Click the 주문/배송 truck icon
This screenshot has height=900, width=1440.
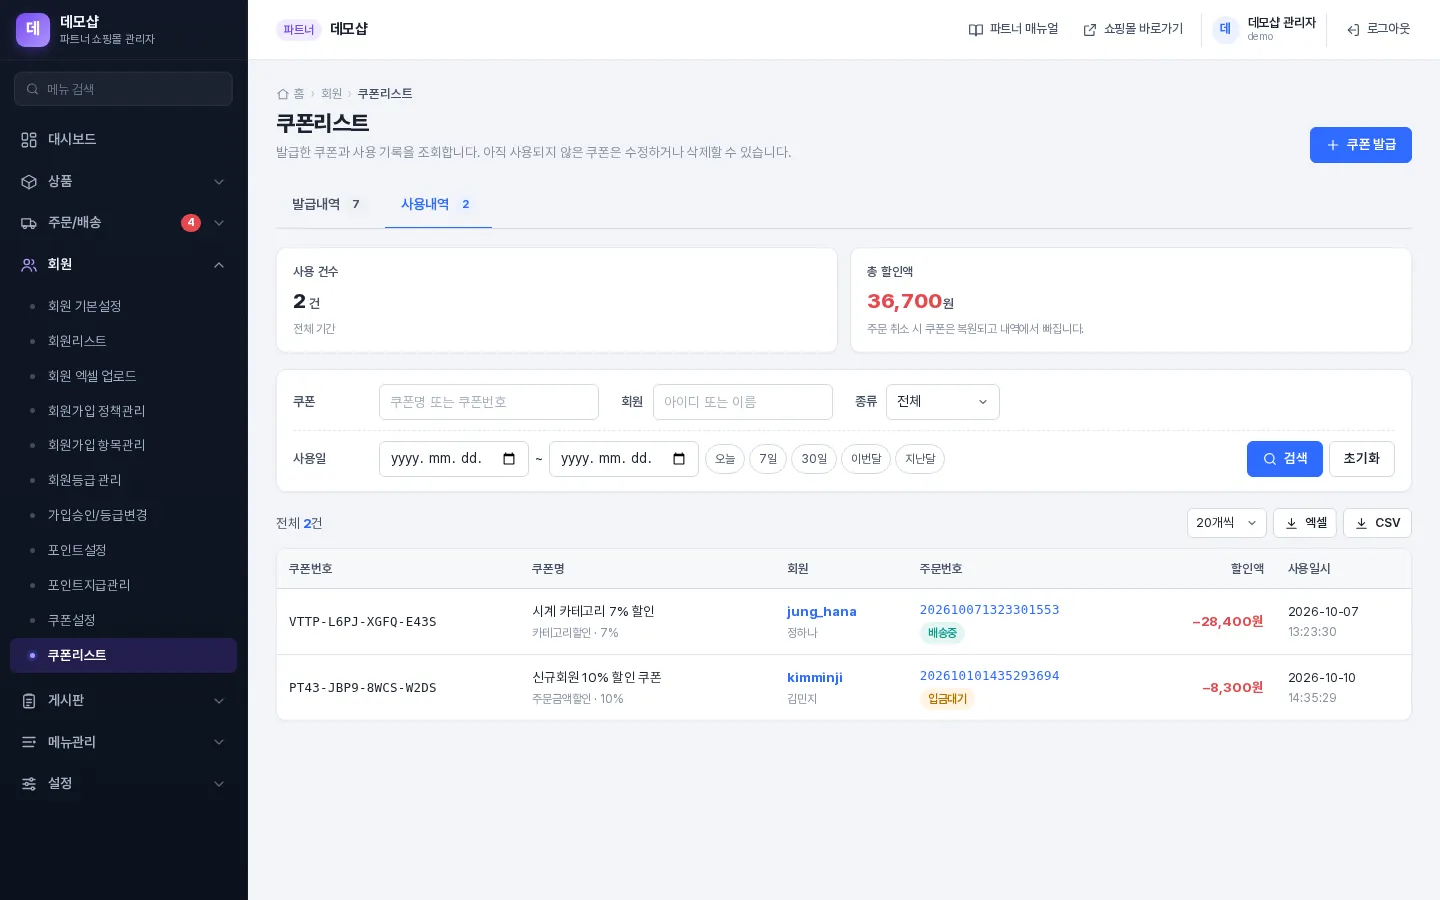[x=29, y=222]
